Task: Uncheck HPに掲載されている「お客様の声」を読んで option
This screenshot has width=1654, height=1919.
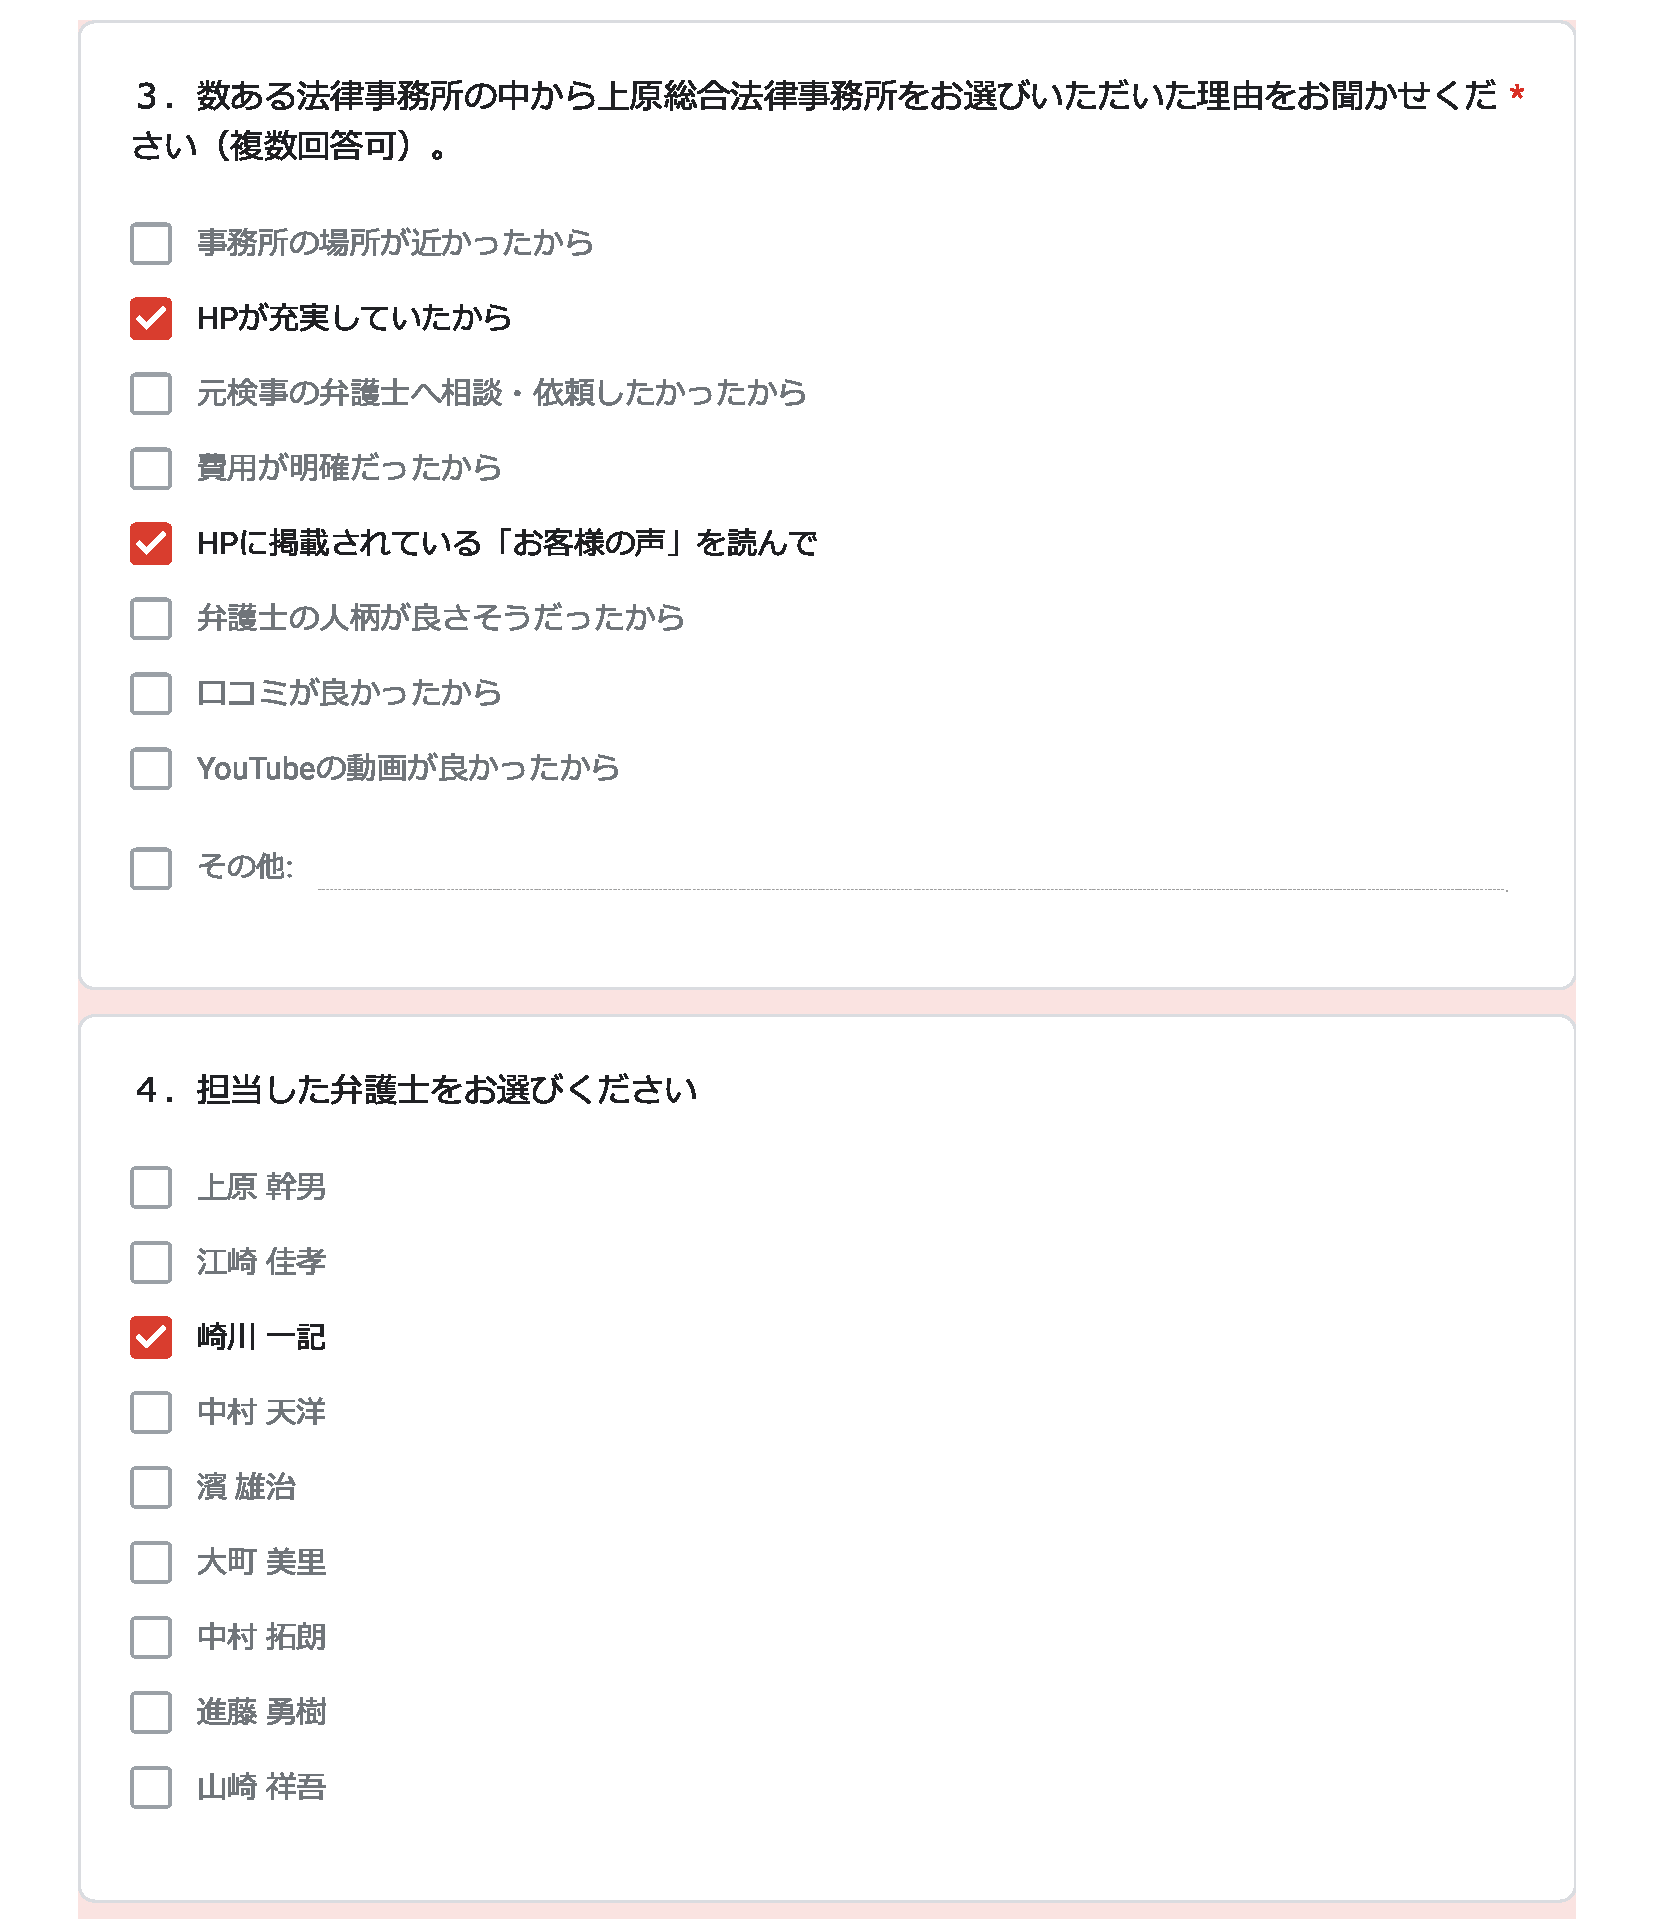Action: point(151,543)
